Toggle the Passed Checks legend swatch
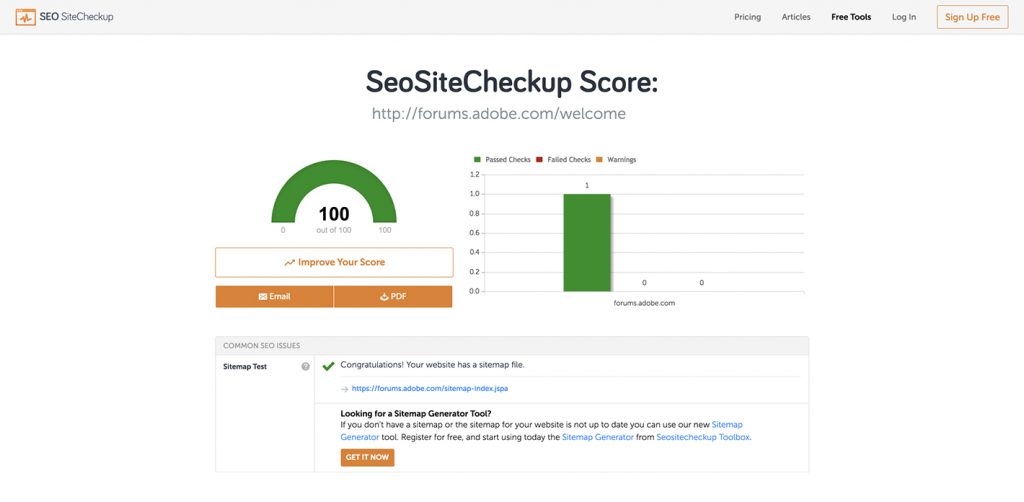This screenshot has height=502, width=1024. click(x=477, y=160)
